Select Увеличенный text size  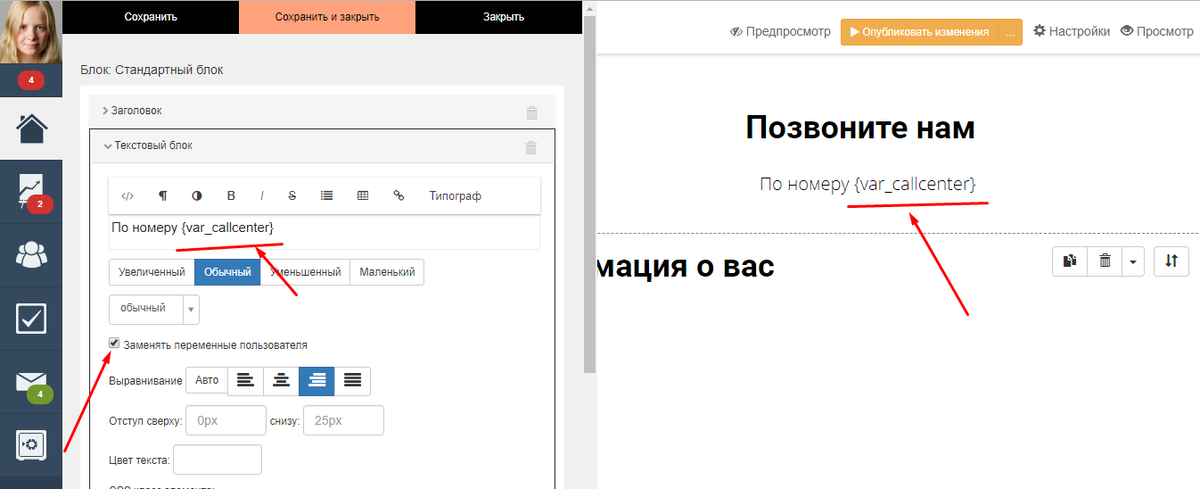tap(151, 272)
